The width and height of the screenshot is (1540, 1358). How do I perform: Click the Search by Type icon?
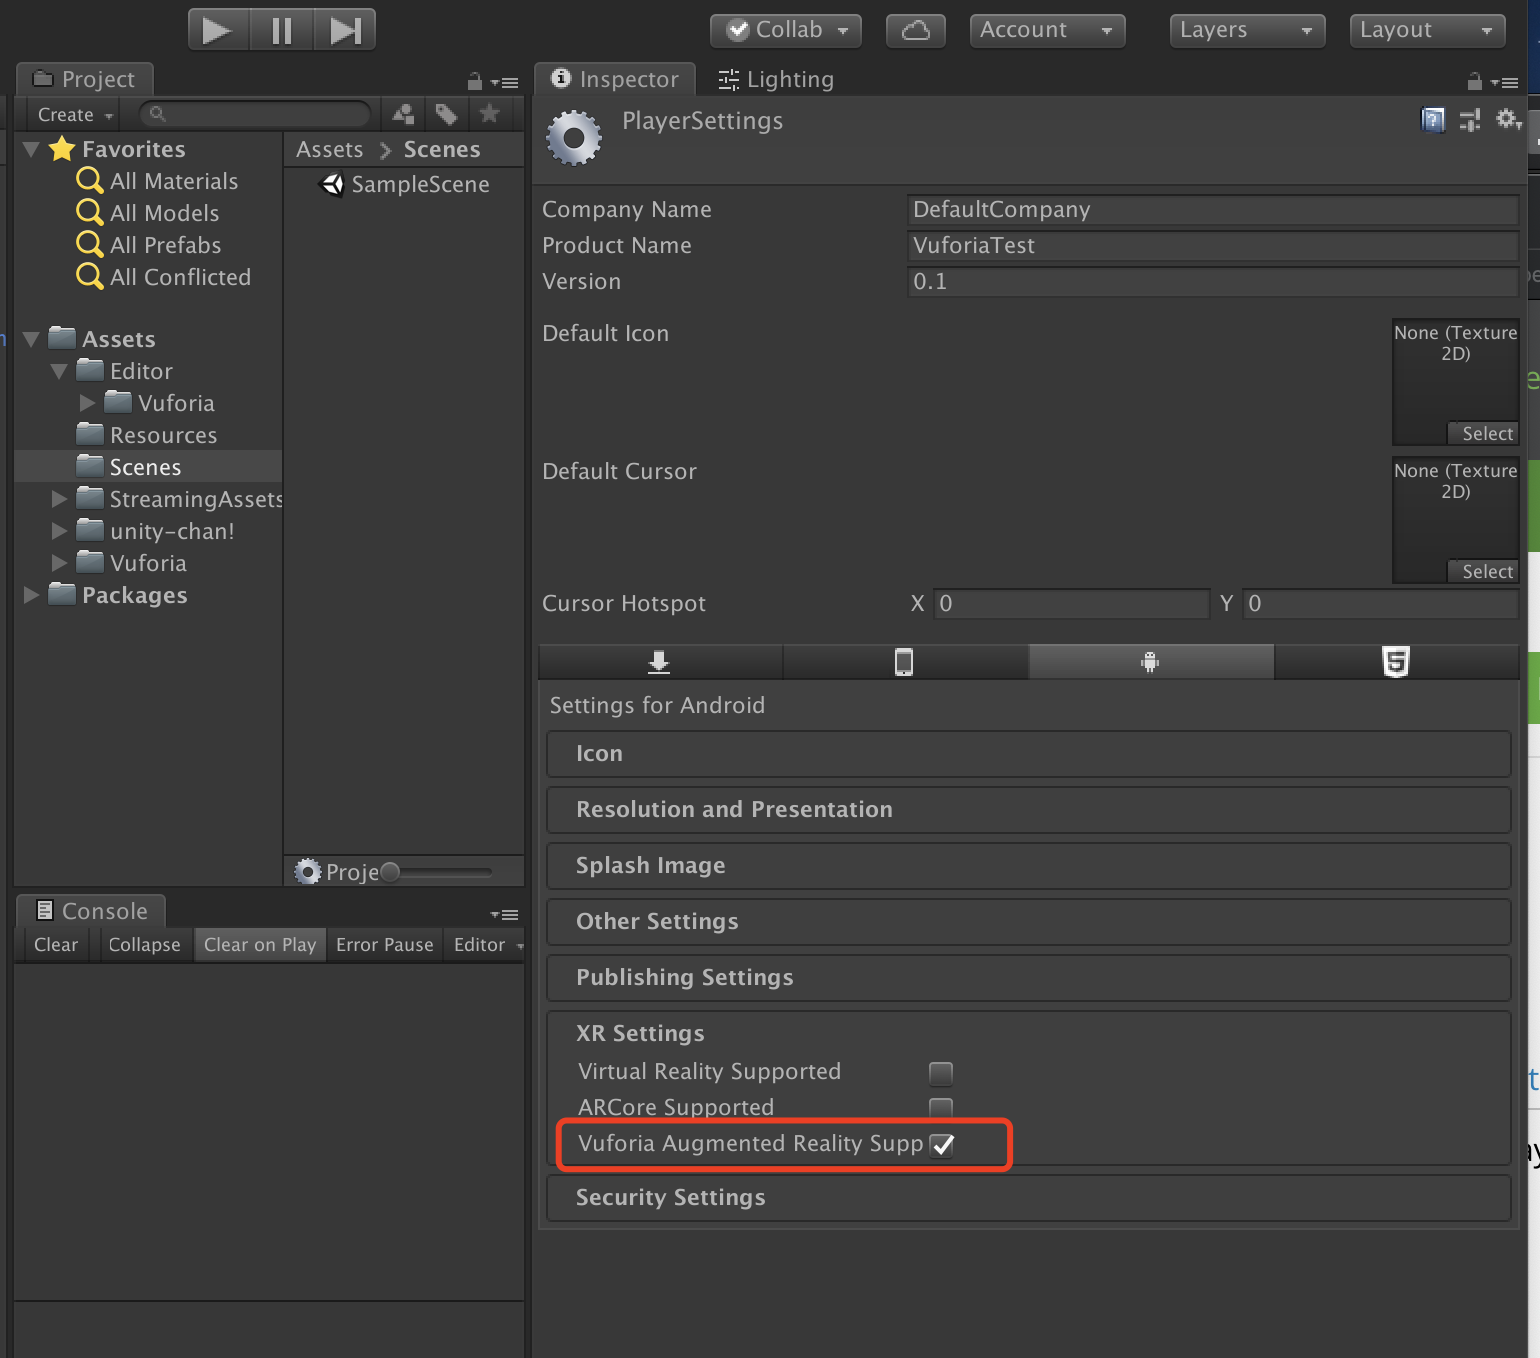tap(403, 114)
